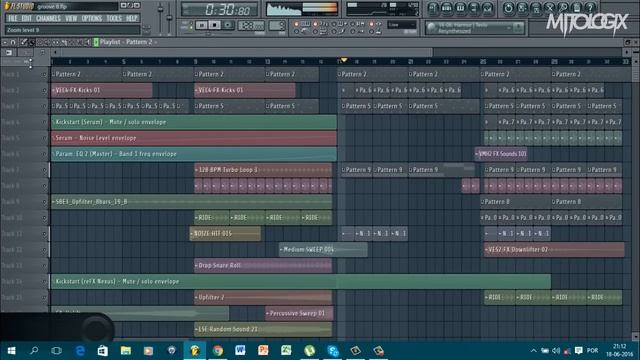Open the Playlist view shortcut icon
This screenshot has width=640, height=360.
(x=433, y=8)
